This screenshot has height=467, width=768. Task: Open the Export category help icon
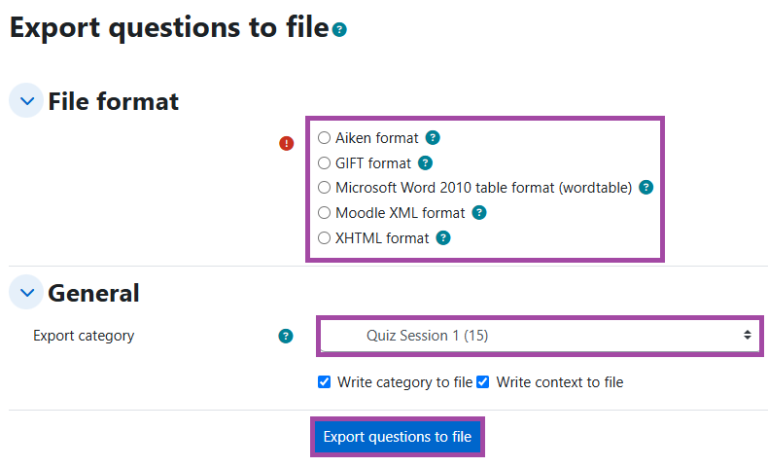point(286,336)
